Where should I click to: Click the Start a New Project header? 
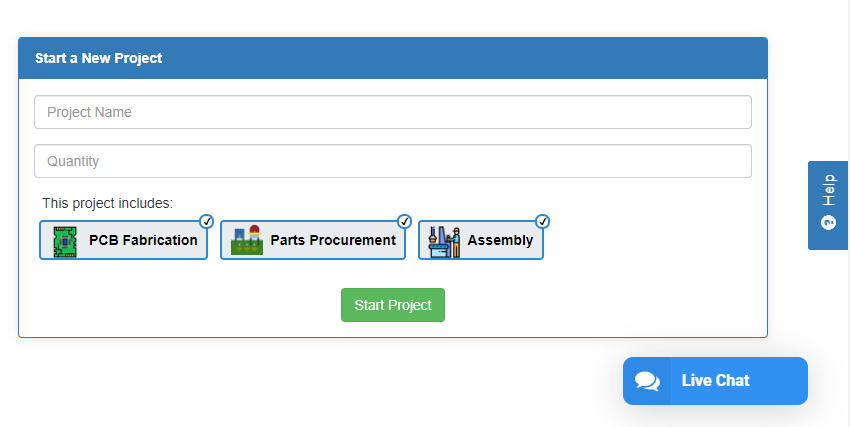[x=99, y=58]
